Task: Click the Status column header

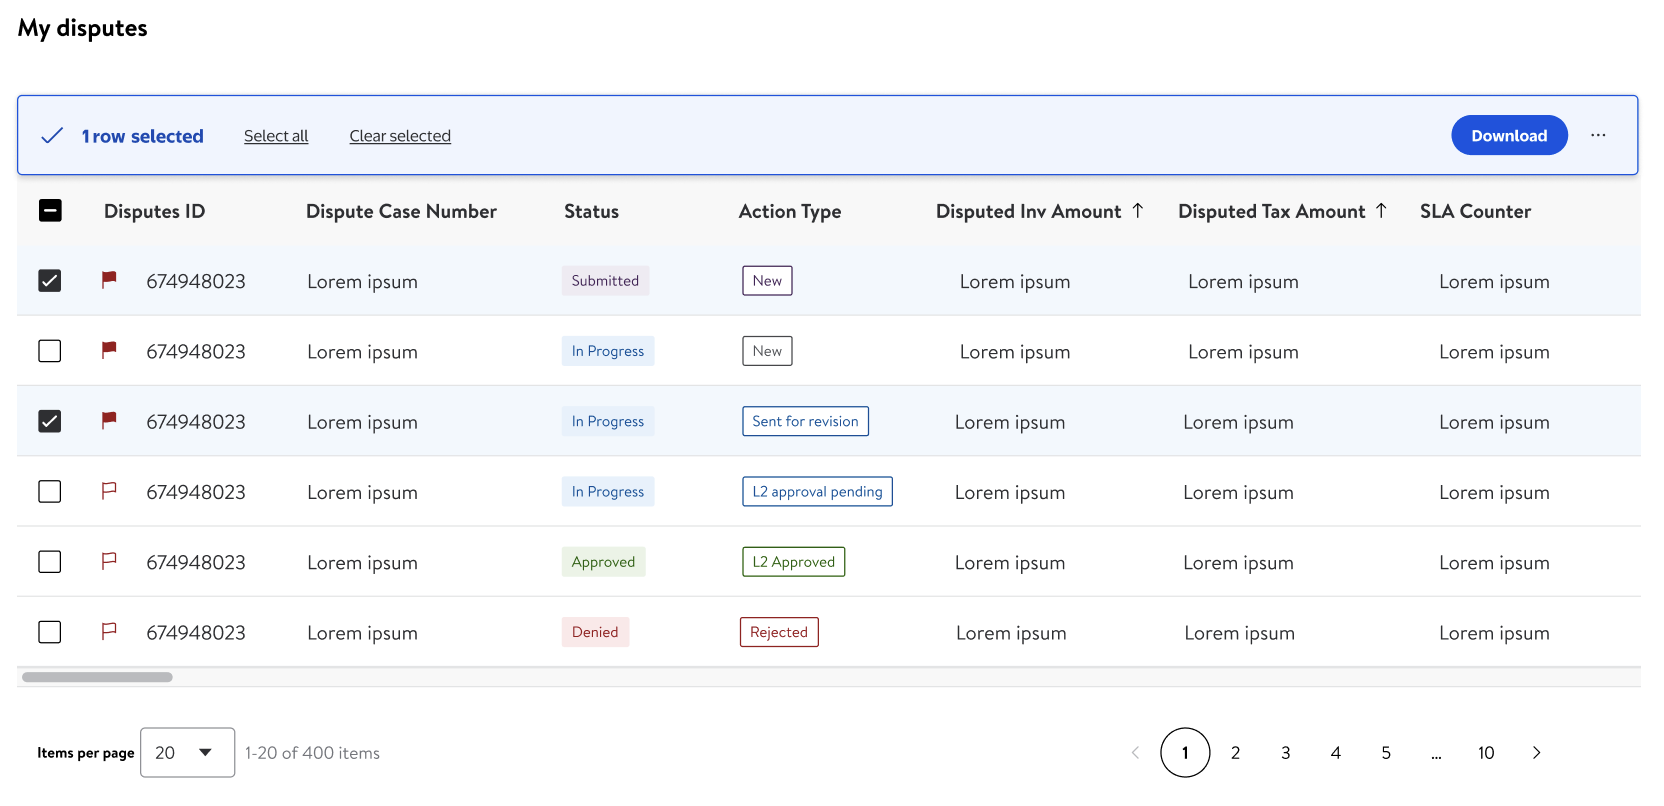Action: tap(591, 211)
